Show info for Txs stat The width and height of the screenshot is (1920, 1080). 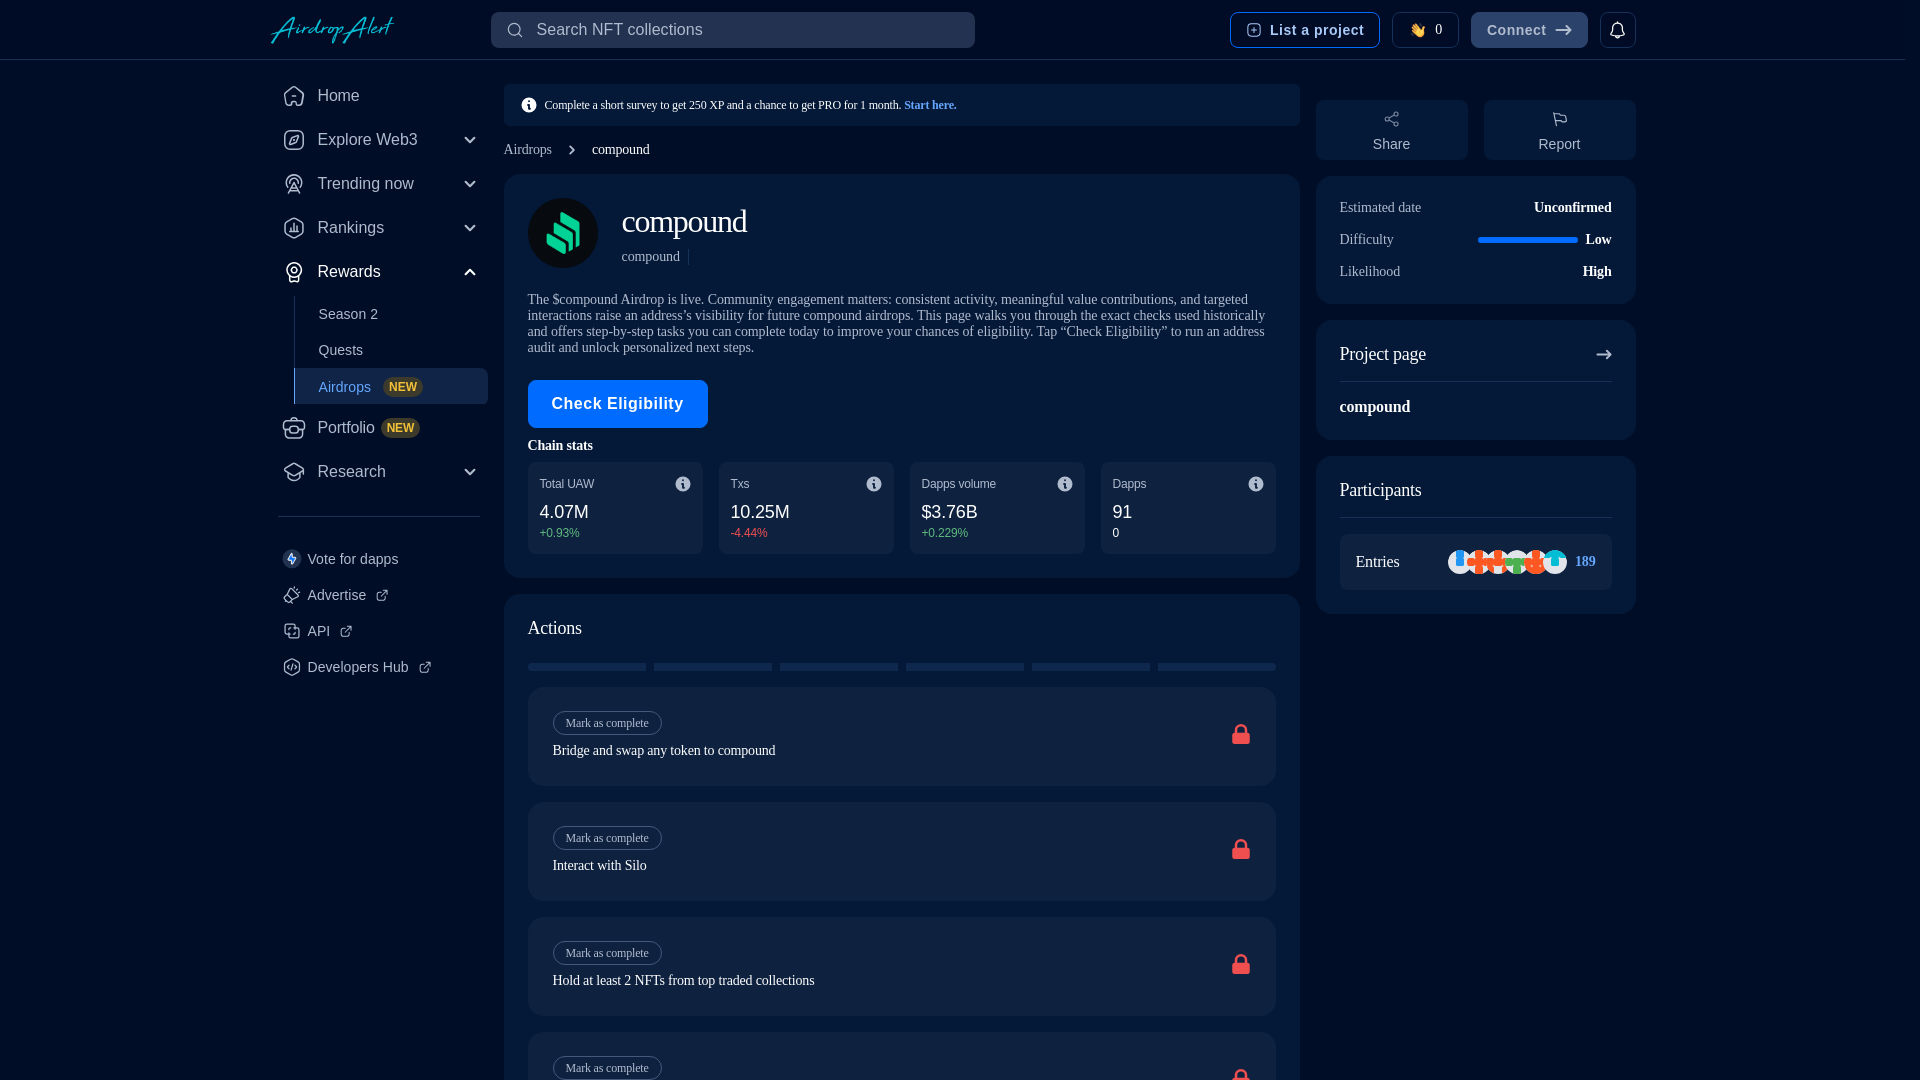tap(874, 484)
